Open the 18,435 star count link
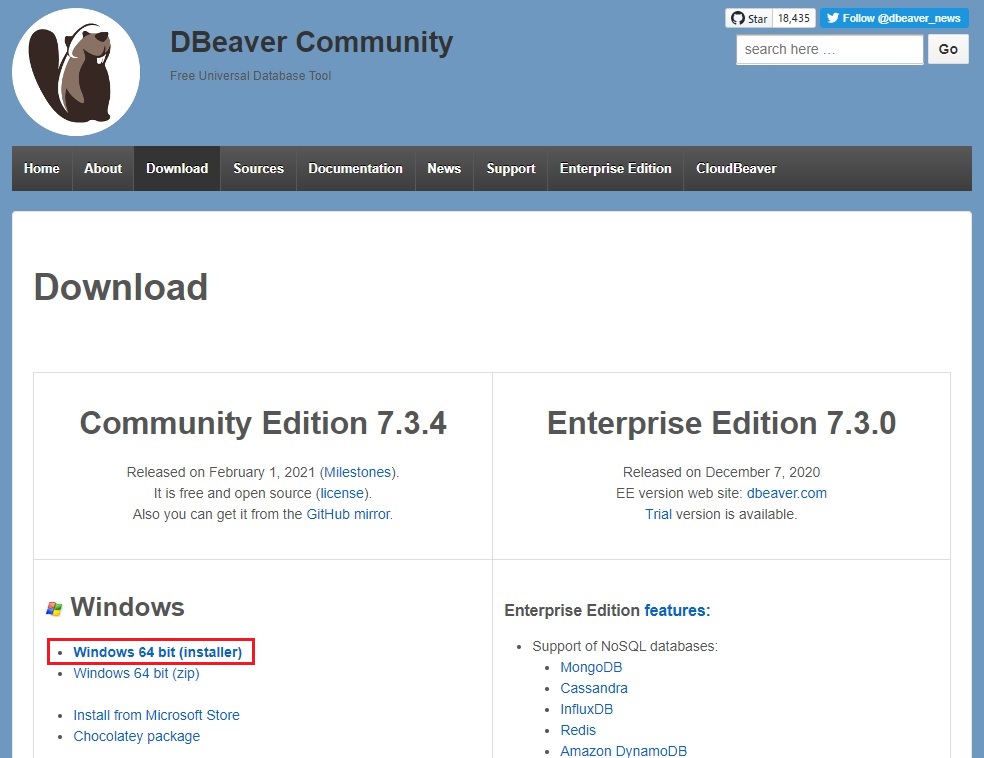The image size is (984, 758). coord(794,18)
